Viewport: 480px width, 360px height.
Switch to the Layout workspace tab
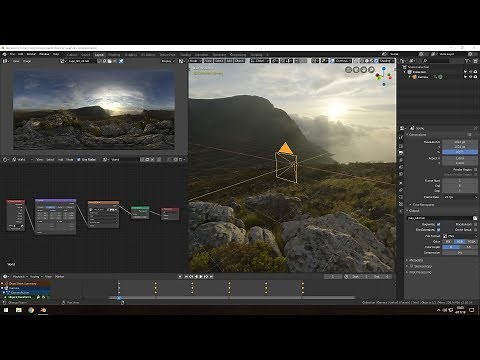point(99,55)
